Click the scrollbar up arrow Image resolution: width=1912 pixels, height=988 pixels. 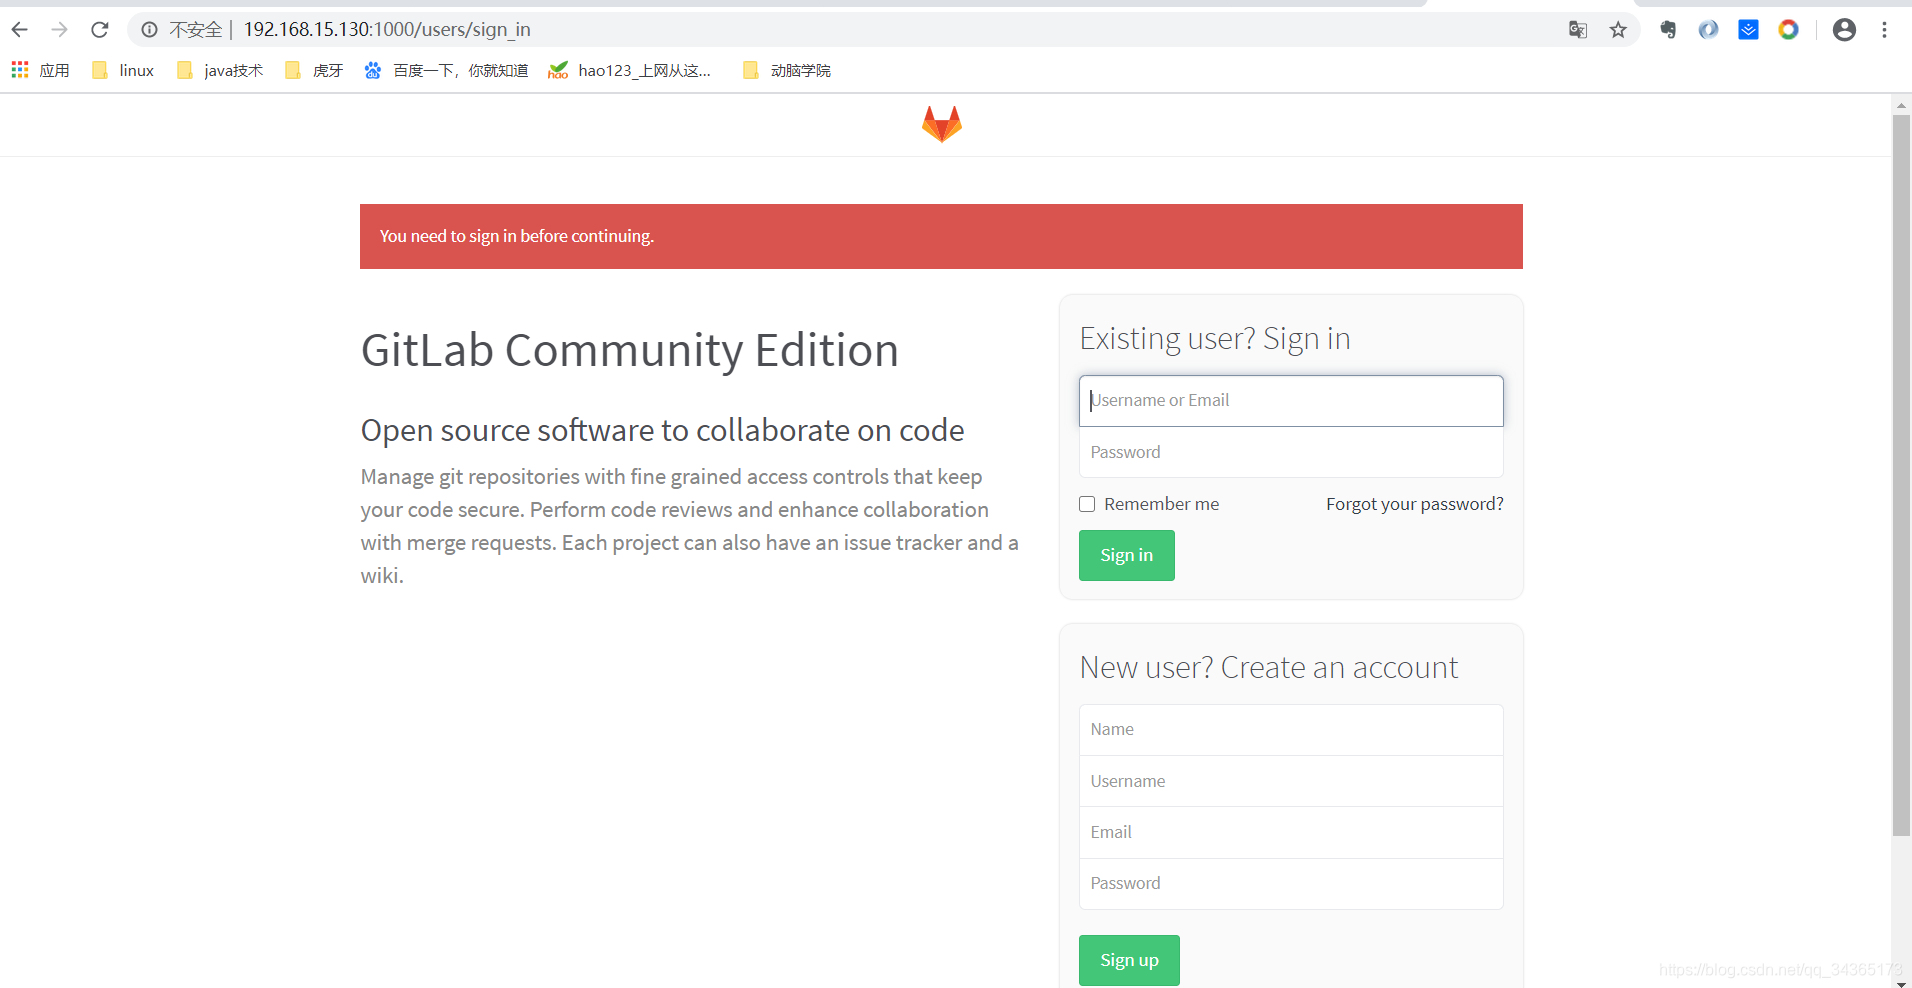[x=1901, y=104]
